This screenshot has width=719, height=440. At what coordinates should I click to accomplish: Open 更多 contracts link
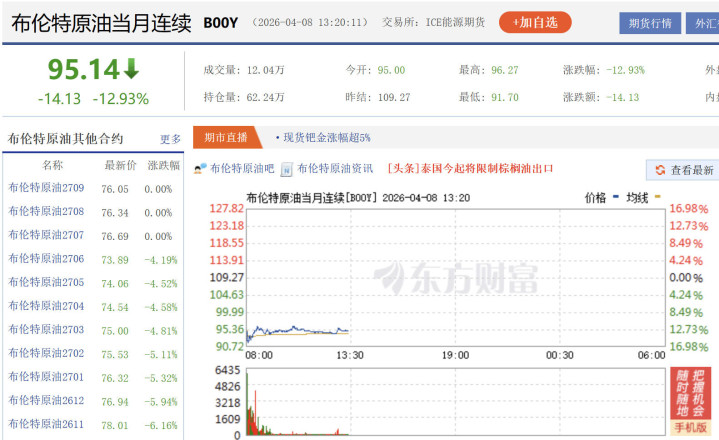click(170, 139)
